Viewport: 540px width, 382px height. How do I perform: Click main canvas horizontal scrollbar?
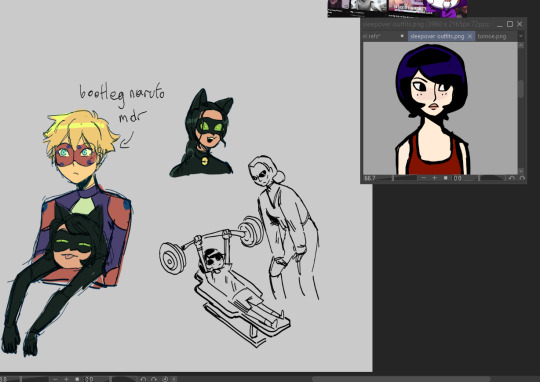401,379
